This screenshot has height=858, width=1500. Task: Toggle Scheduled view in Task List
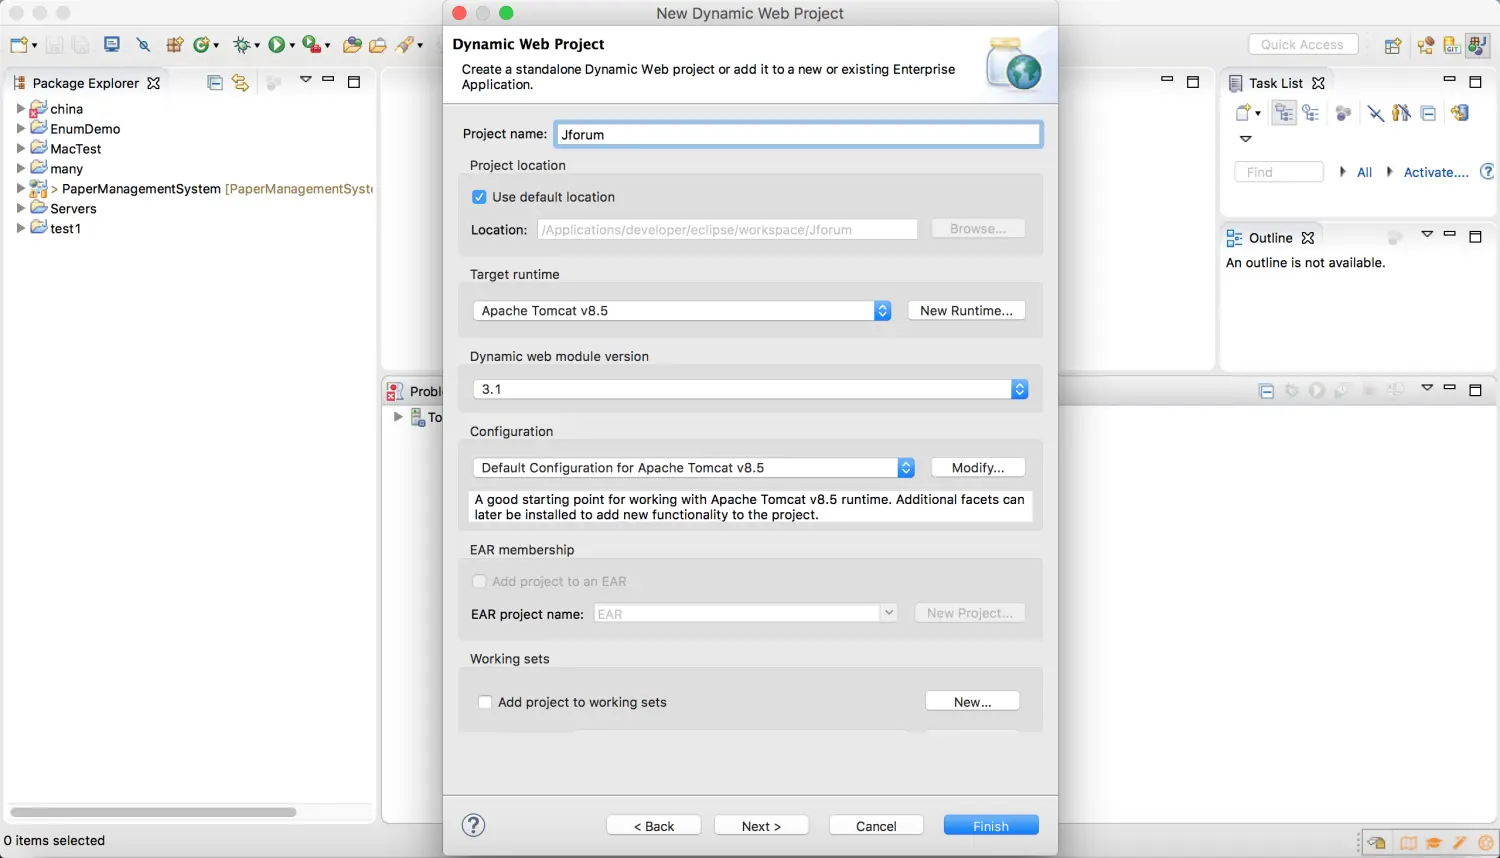tap(1310, 113)
